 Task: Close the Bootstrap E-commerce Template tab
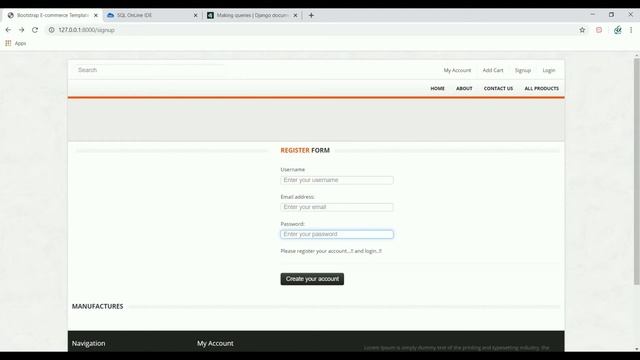pyautogui.click(x=96, y=15)
